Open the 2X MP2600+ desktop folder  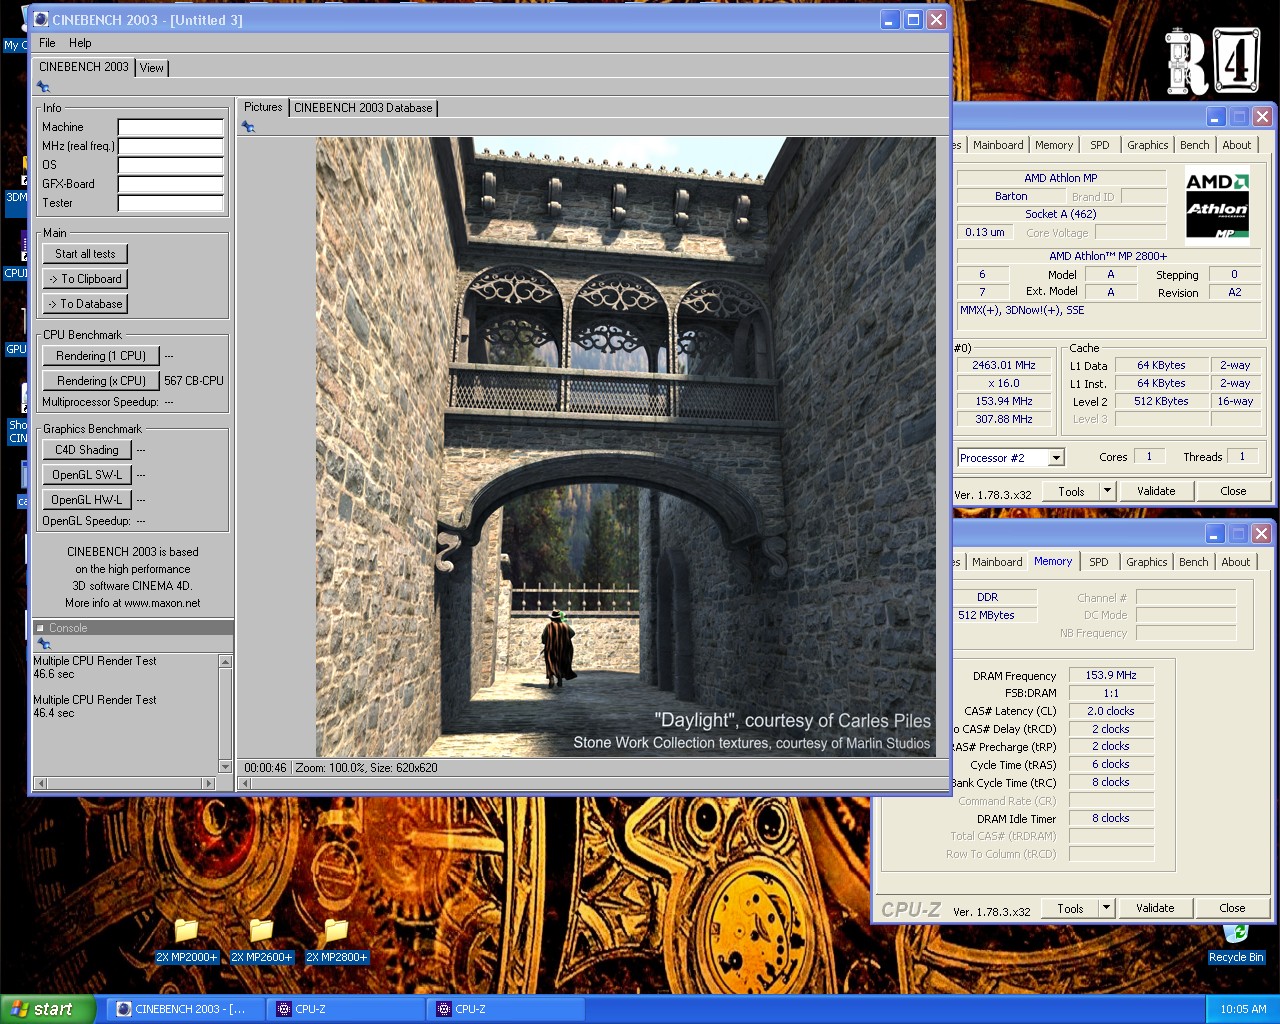click(x=261, y=932)
